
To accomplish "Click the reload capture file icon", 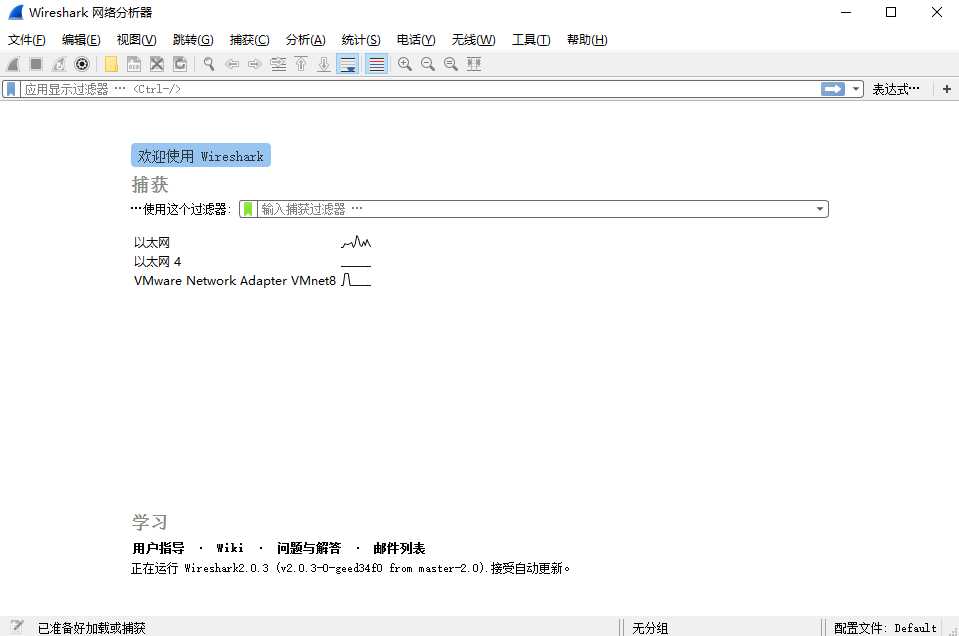I will (180, 64).
